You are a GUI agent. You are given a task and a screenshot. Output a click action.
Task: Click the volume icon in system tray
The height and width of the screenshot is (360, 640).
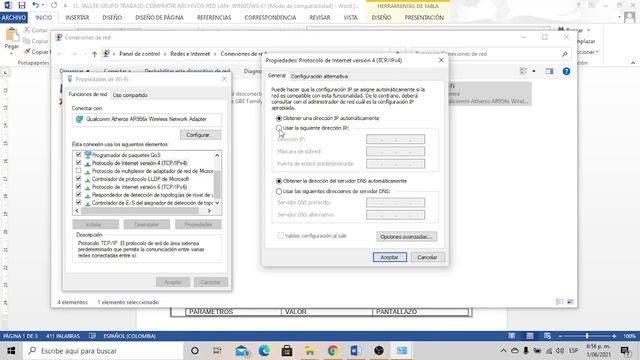(x=560, y=351)
